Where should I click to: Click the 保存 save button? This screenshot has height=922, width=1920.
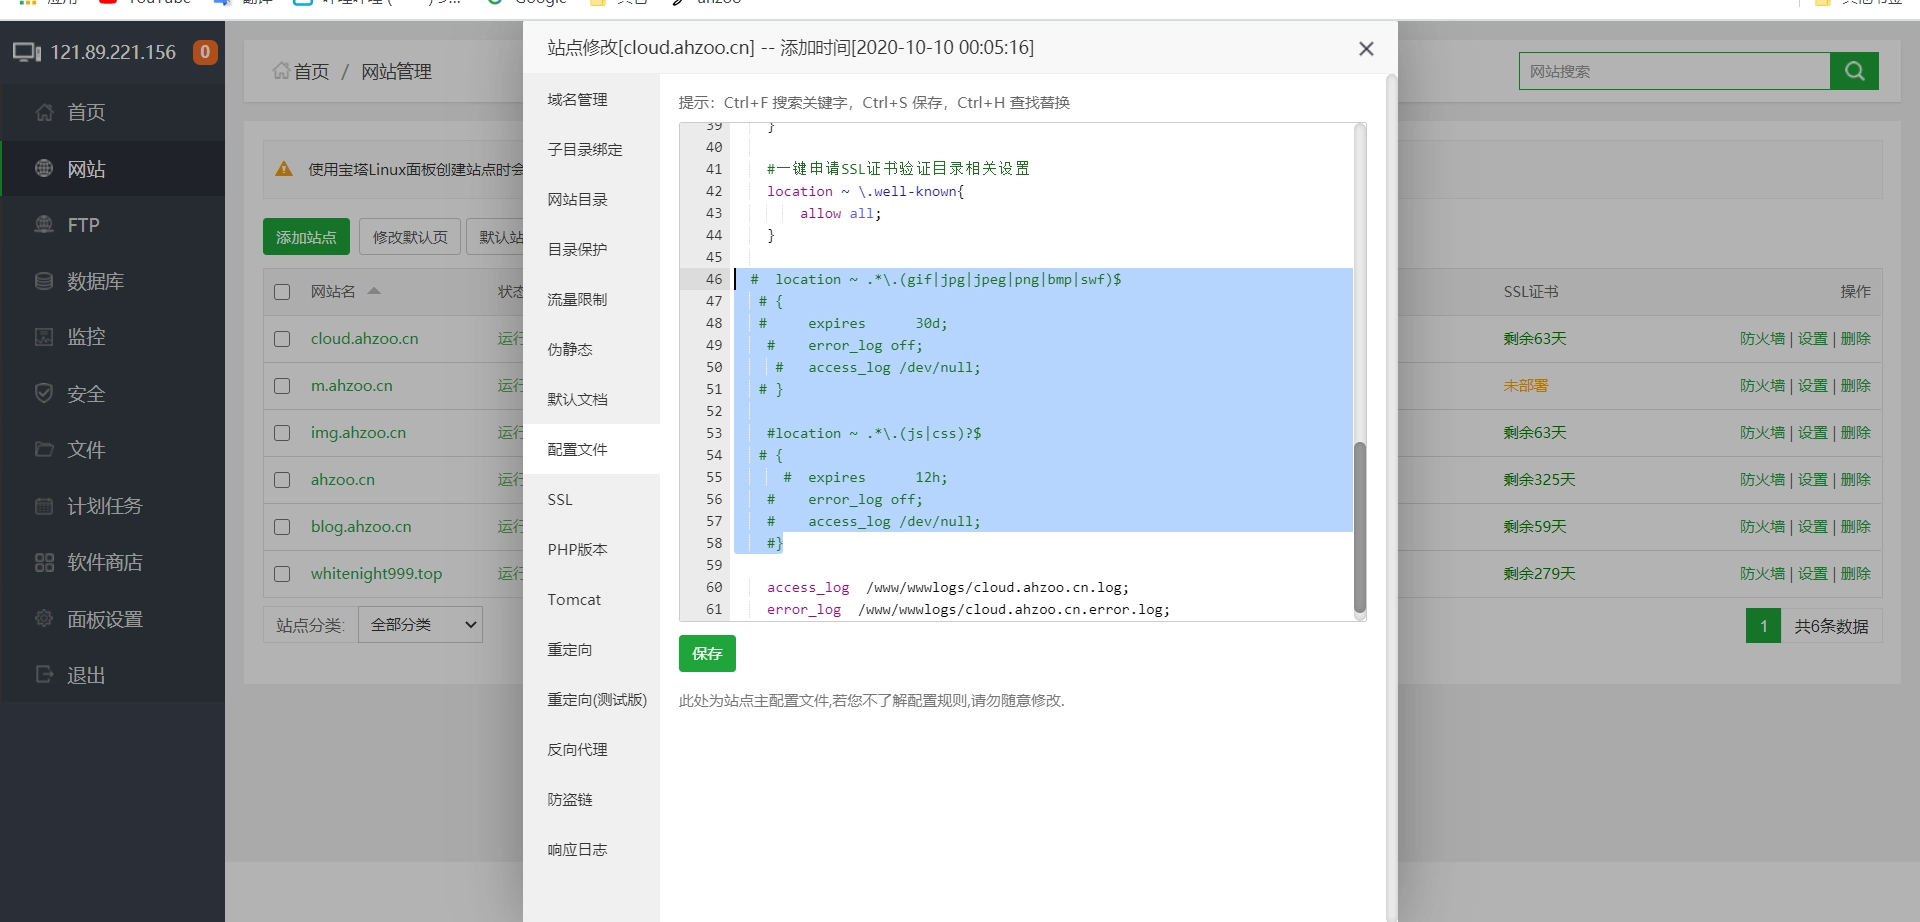click(x=707, y=653)
